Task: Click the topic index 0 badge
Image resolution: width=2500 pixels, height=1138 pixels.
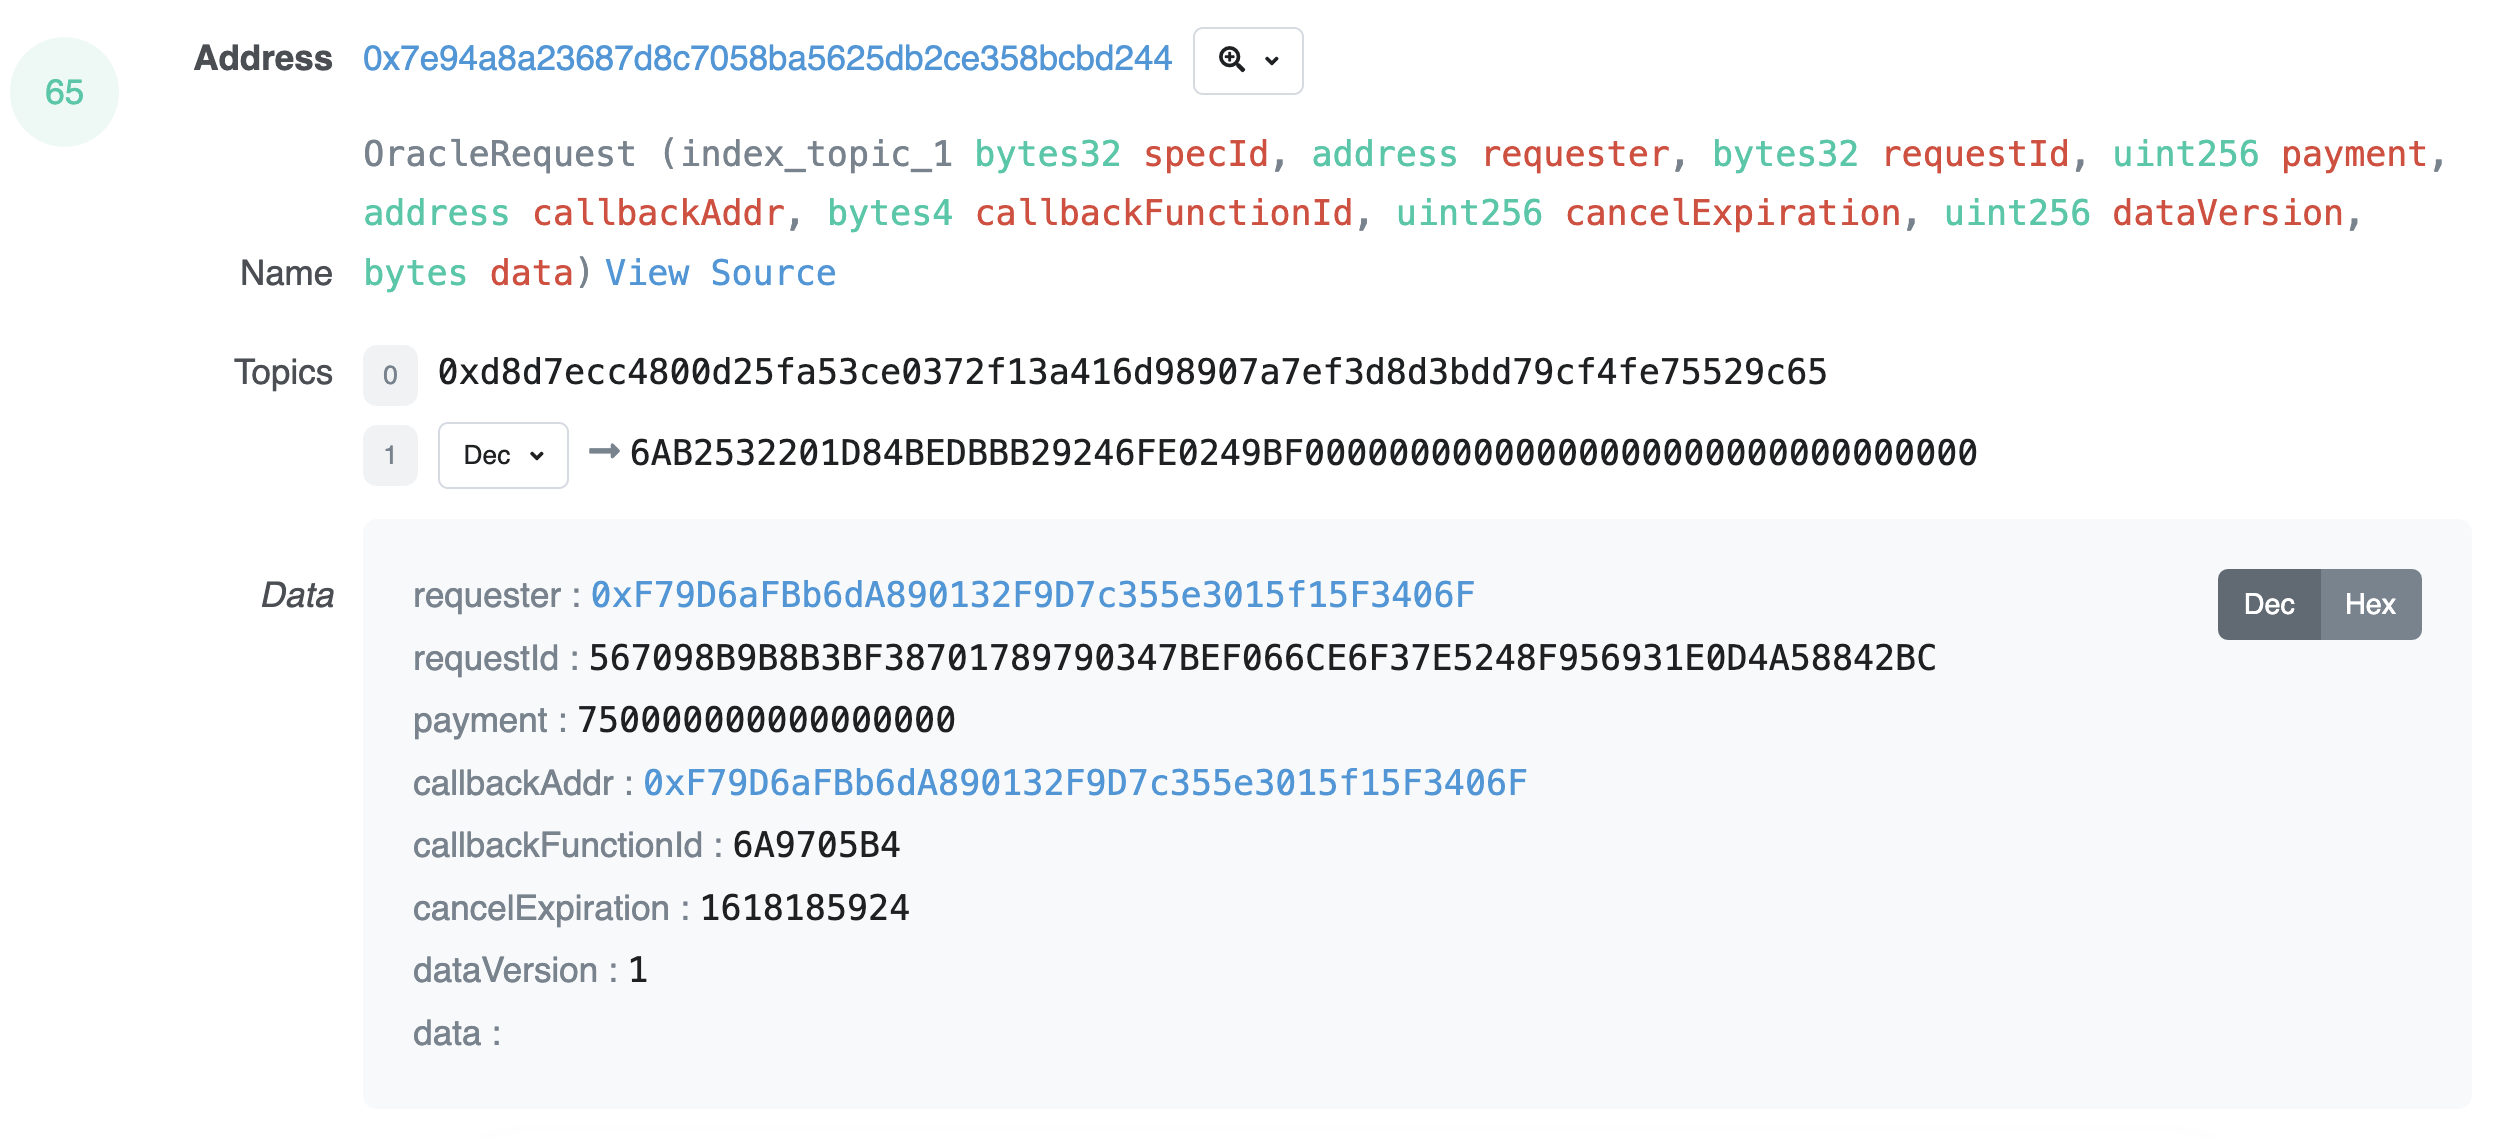Action: pos(390,375)
